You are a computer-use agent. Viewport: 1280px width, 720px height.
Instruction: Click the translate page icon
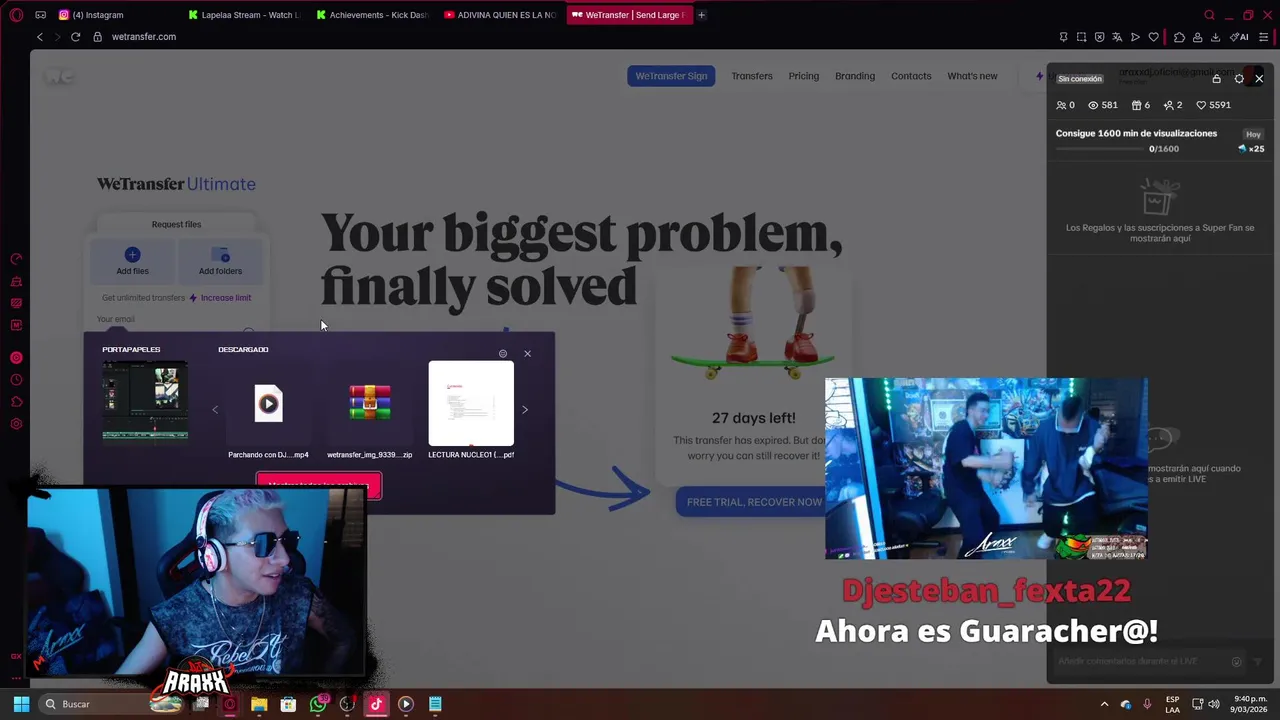coord(1117,37)
